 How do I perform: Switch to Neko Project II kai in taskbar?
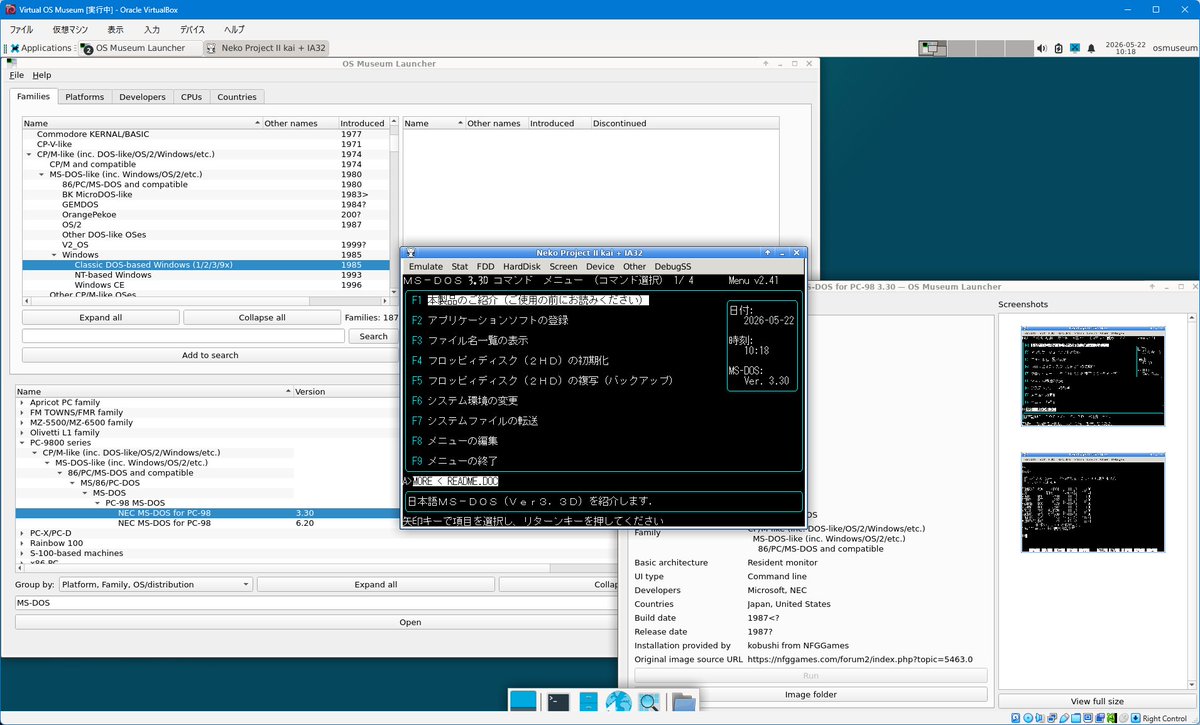click(266, 48)
